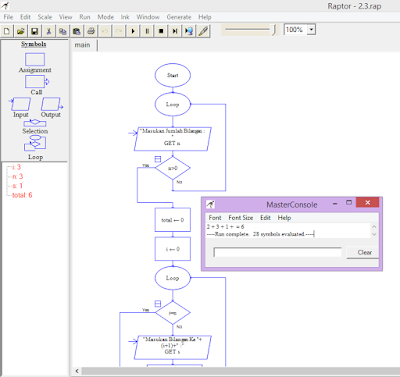The width and height of the screenshot is (400, 377).
Task: Stop execution with the square Stop button
Action: pos(161,31)
